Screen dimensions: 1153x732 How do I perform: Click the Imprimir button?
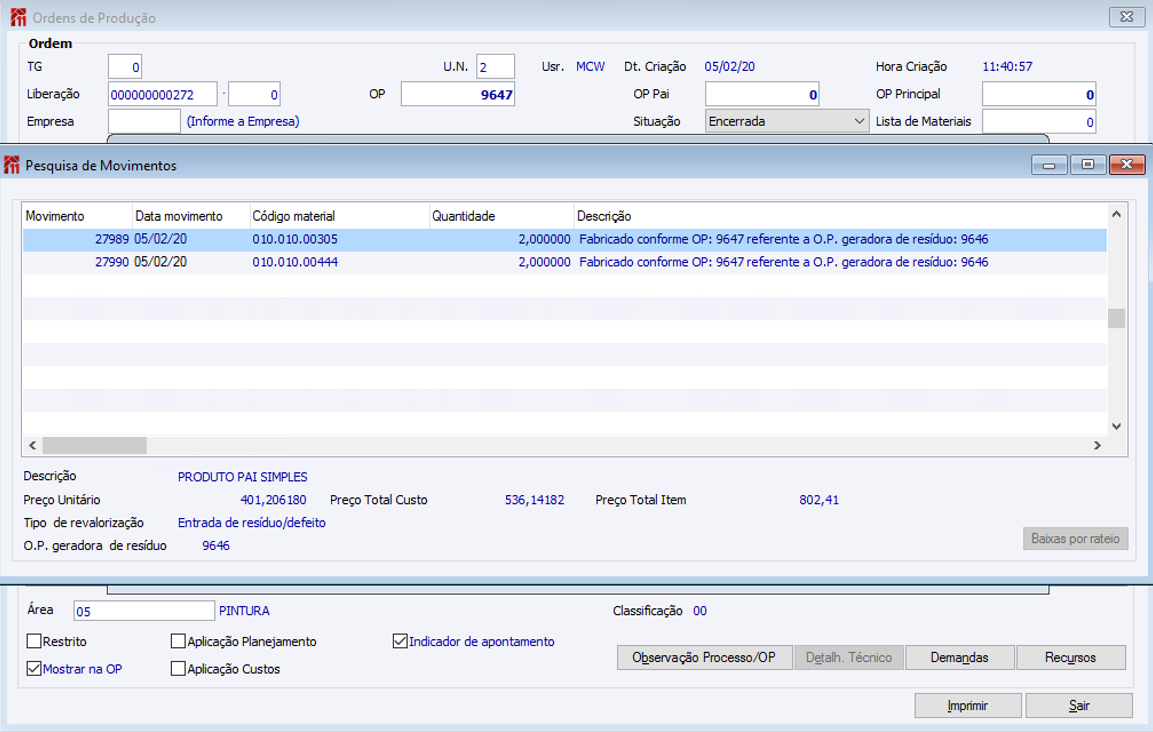point(967,706)
